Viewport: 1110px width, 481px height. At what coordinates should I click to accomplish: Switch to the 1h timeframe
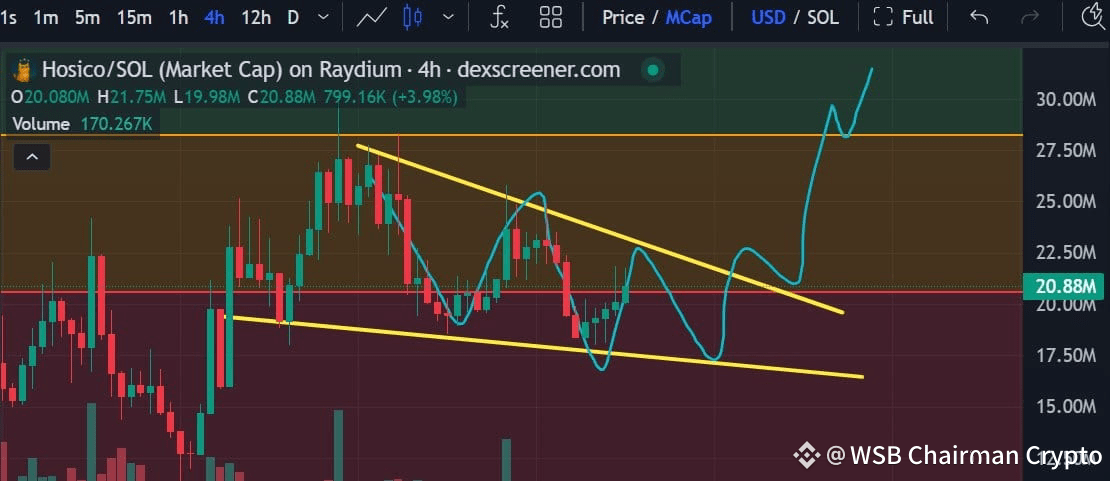pyautogui.click(x=178, y=18)
